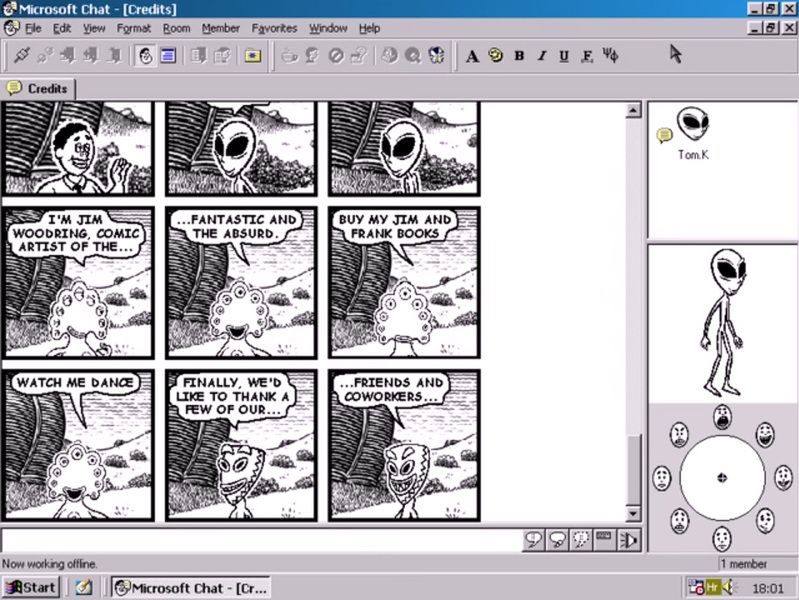This screenshot has height=600, width=799.
Task: Switch to Text View icon
Action: point(168,55)
